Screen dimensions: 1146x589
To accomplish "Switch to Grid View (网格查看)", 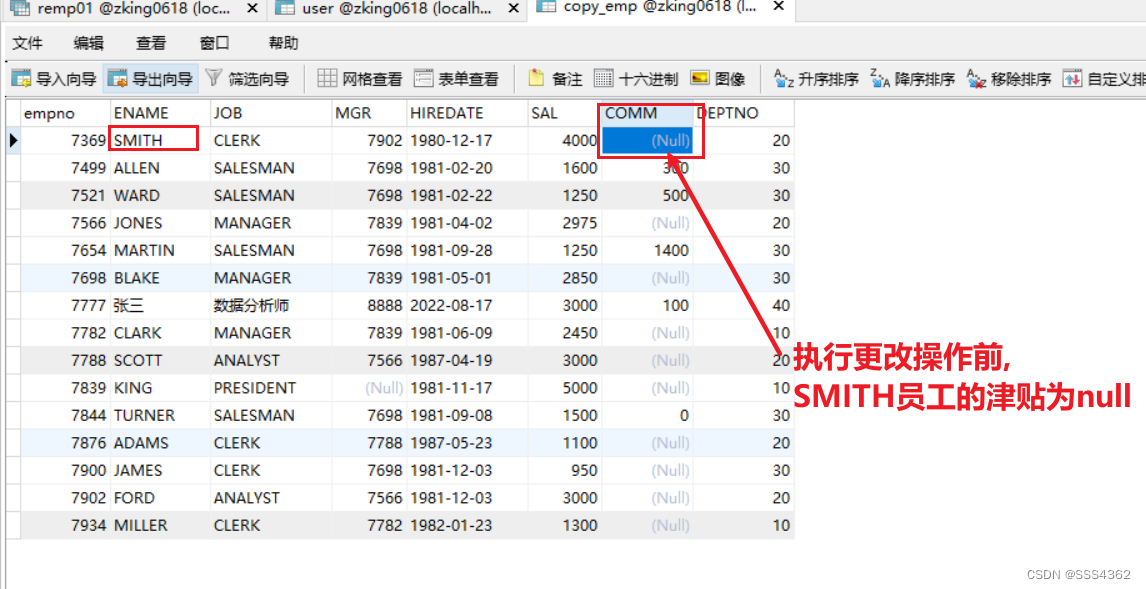I will 360,78.
